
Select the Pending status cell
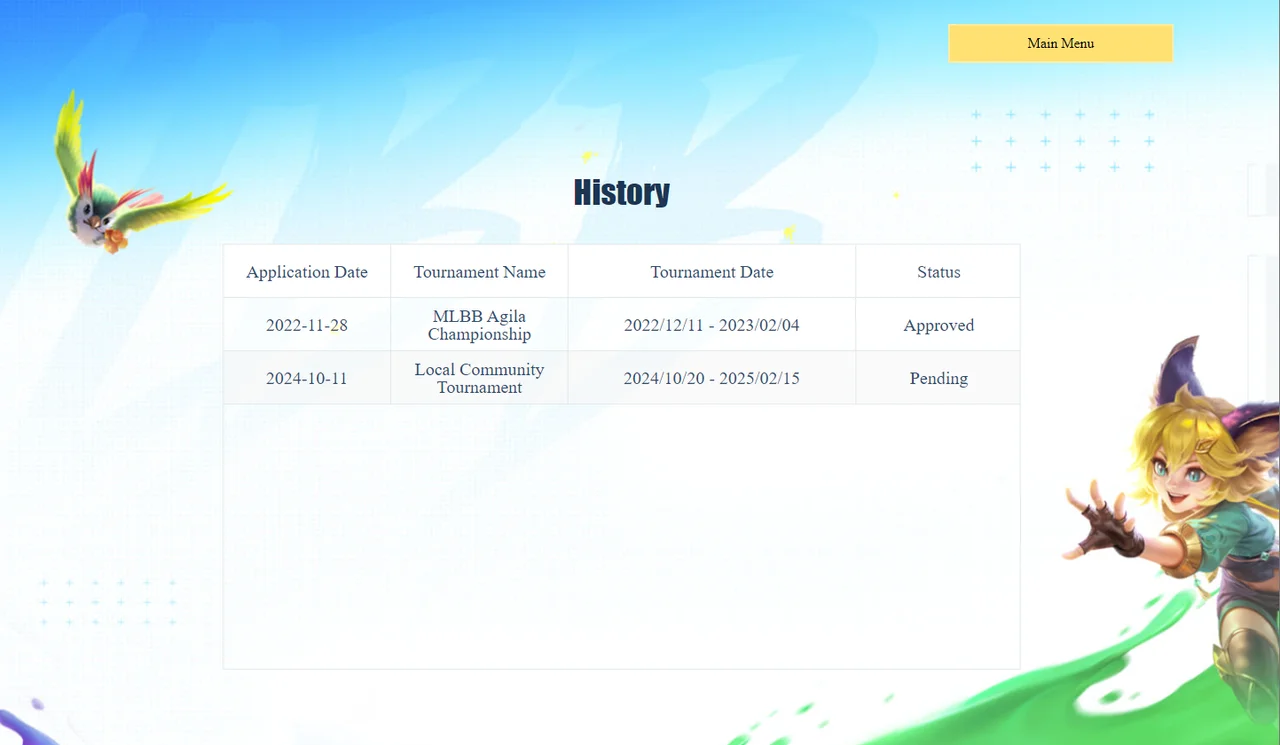pos(938,378)
